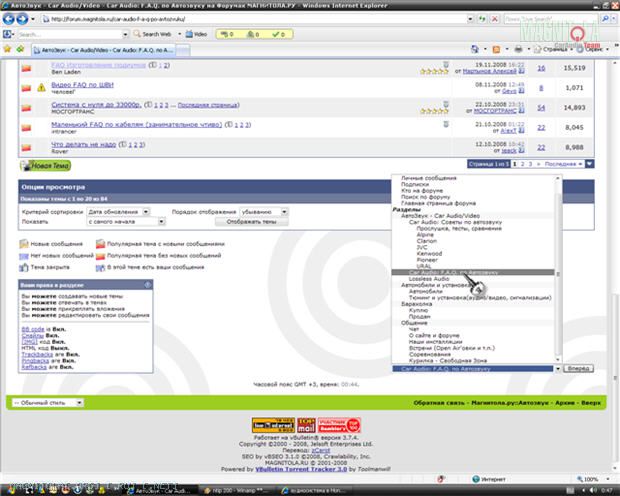Open the 'Критерий сортировки' dropdown

pos(119,212)
